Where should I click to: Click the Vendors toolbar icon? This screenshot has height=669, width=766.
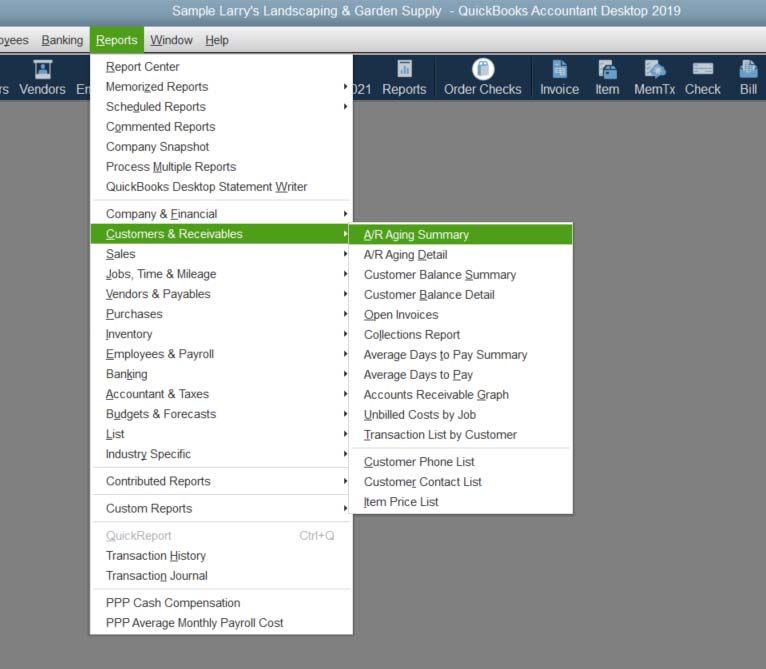click(43, 78)
